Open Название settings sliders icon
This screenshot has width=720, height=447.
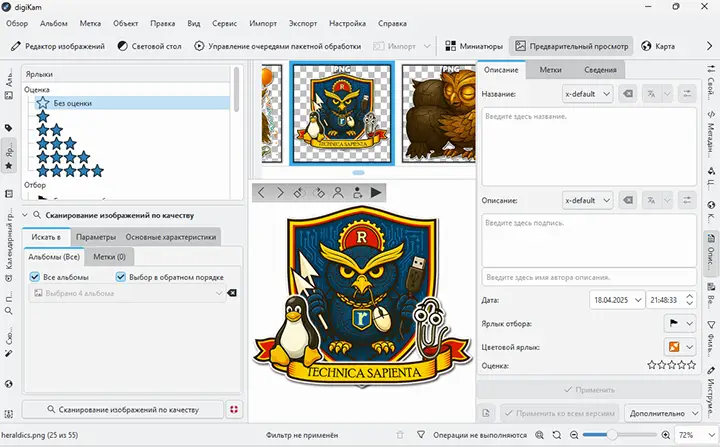(x=687, y=94)
